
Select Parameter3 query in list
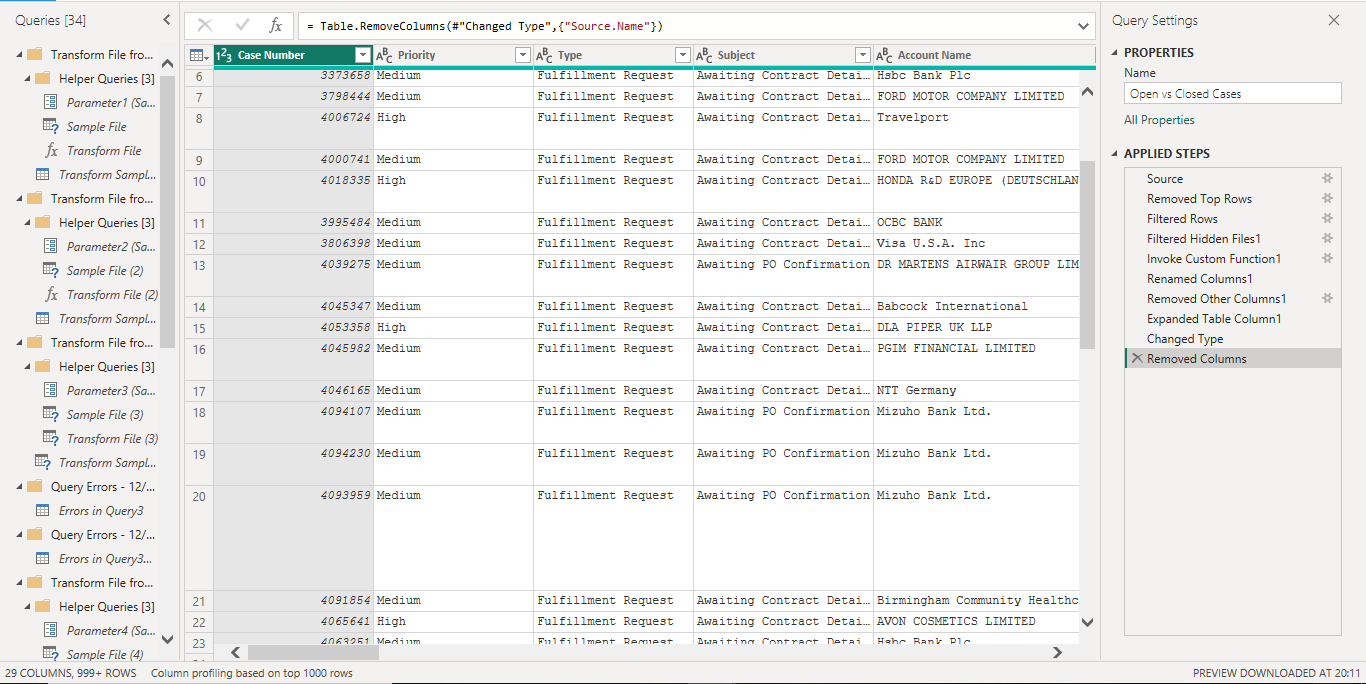click(111, 391)
